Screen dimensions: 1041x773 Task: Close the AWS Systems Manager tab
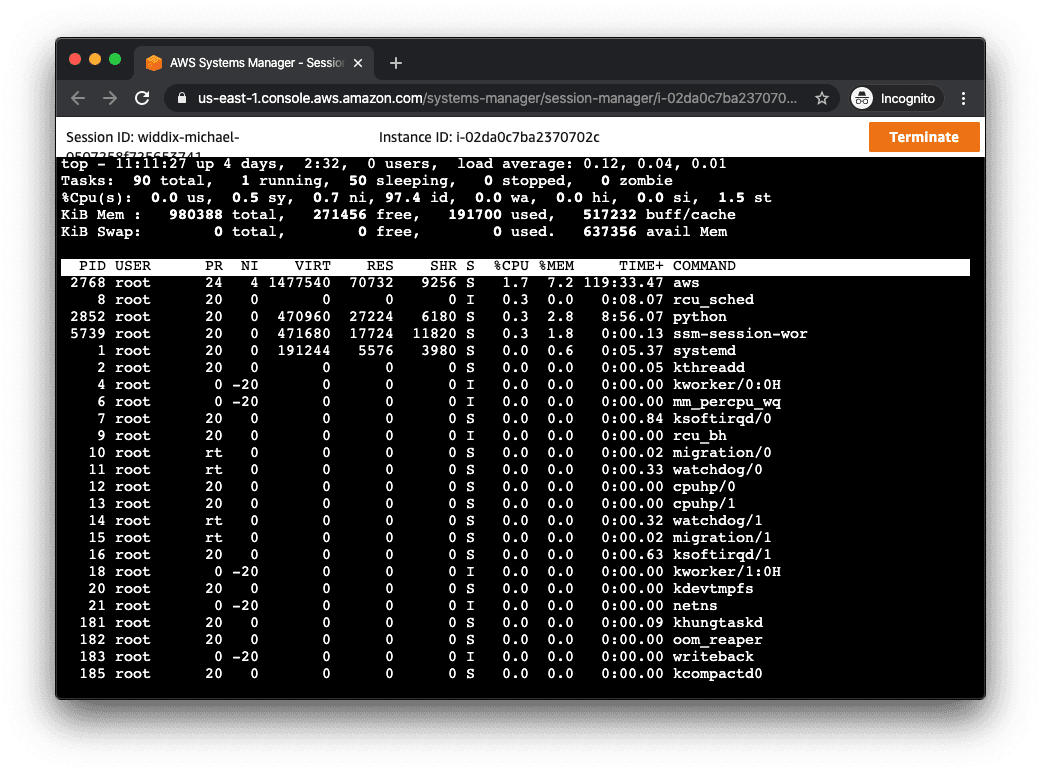coord(358,63)
